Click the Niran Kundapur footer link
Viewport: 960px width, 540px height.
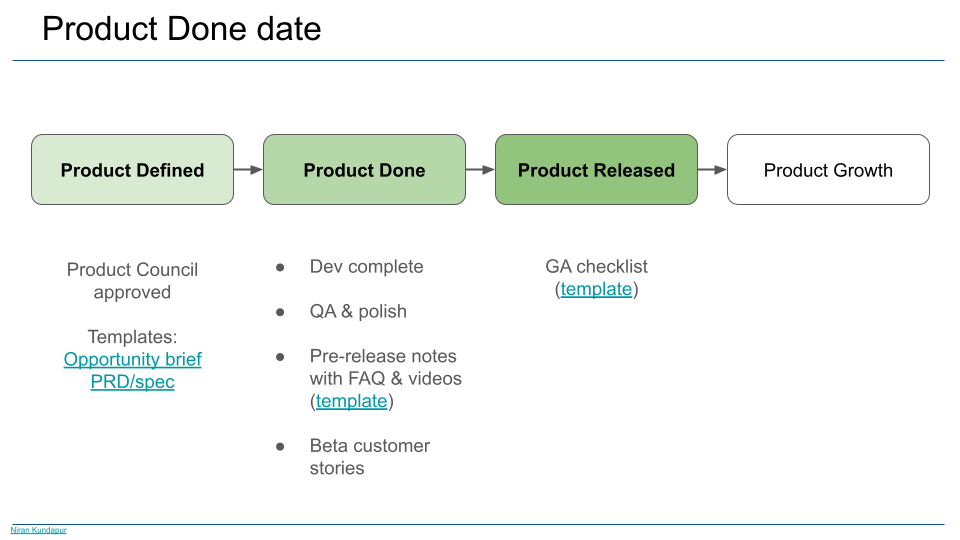(38, 530)
